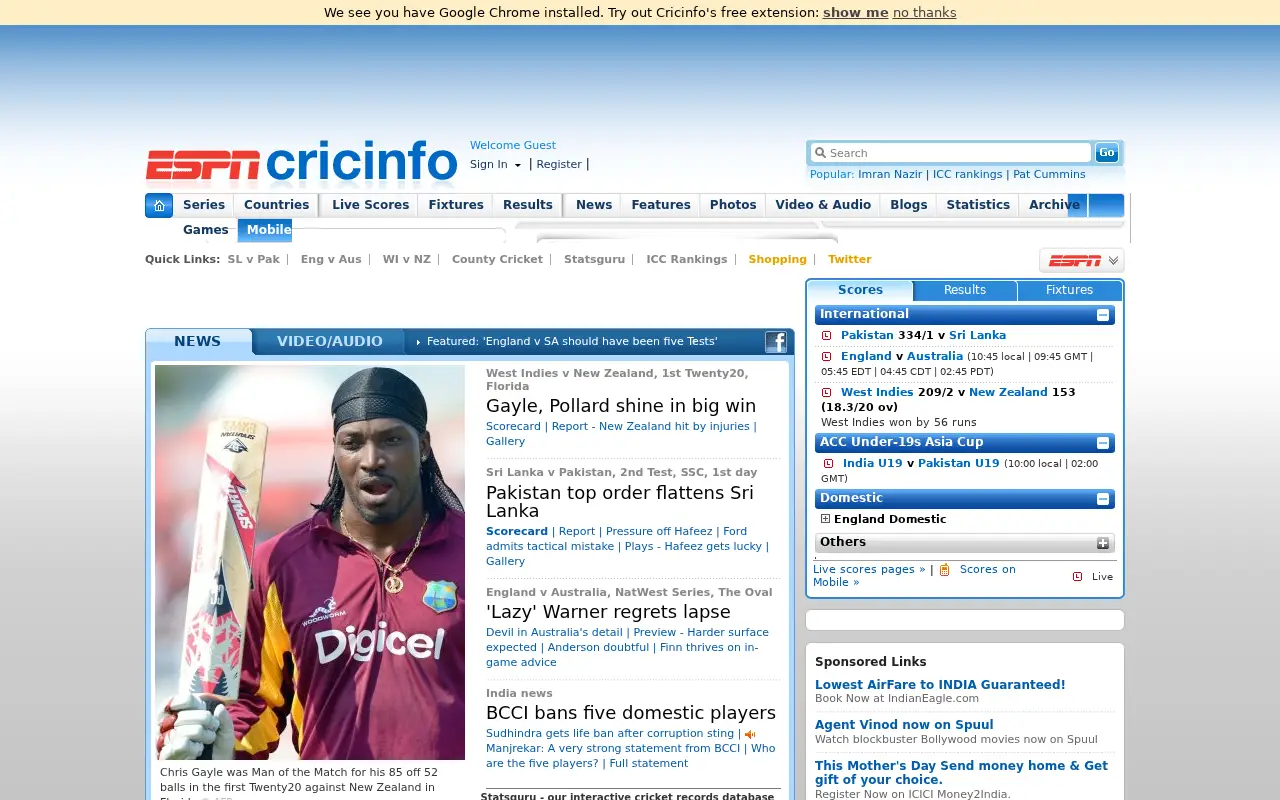
Task: Open Eng v Aus quick link
Action: coord(331,260)
